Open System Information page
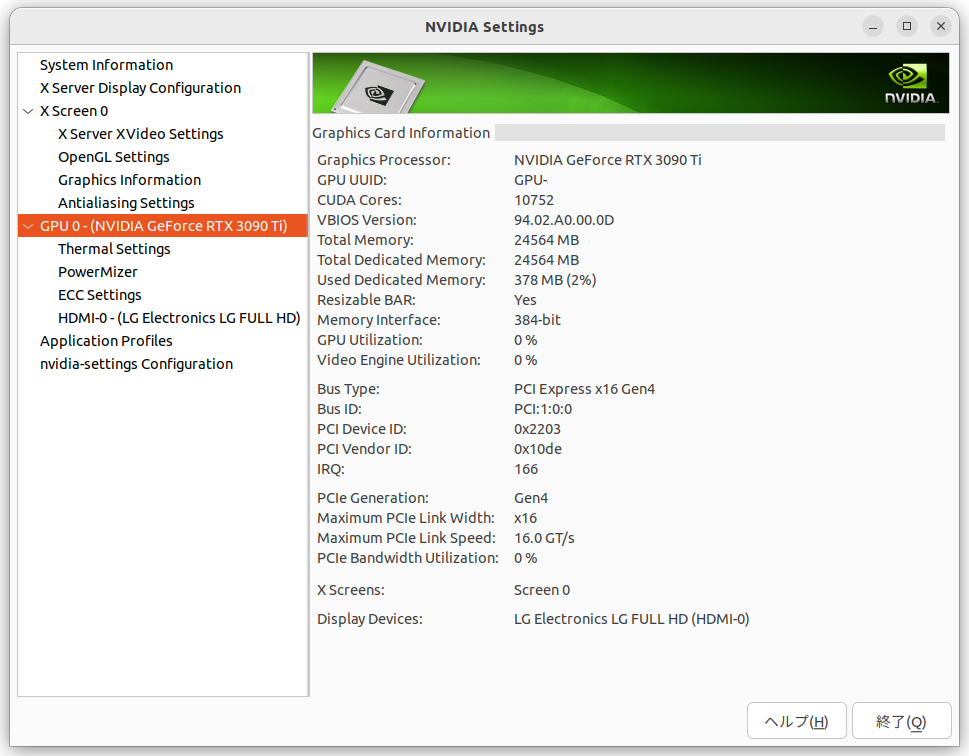This screenshot has height=756, width=969. click(x=106, y=65)
